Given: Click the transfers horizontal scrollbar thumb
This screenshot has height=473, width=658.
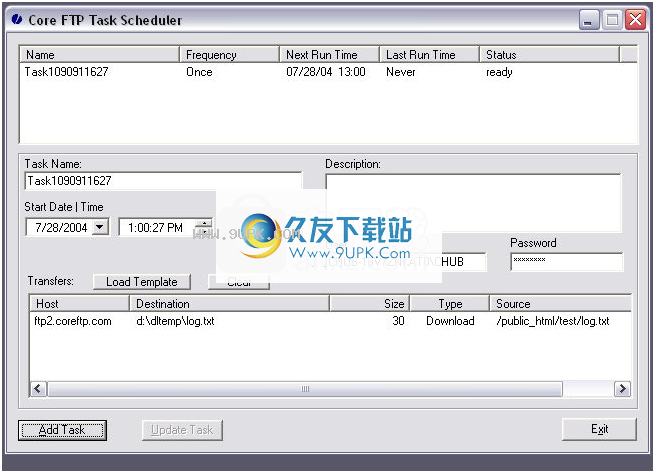Looking at the screenshot, I should click(x=305, y=389).
